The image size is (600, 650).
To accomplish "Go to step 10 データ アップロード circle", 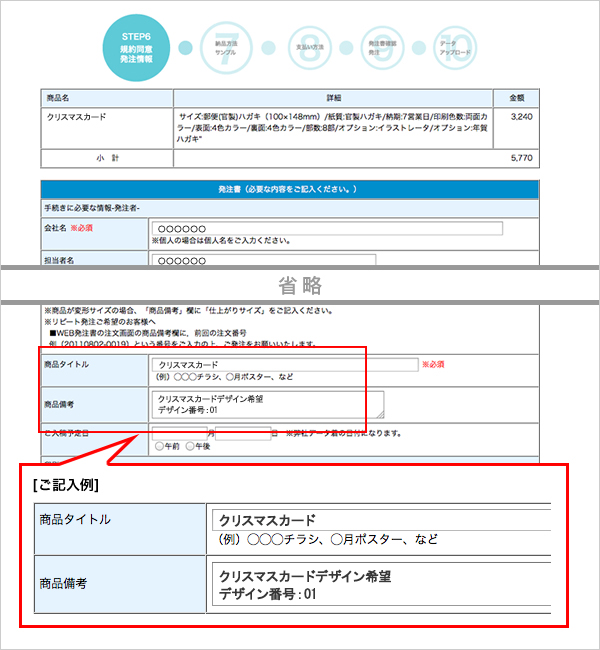I will 455,48.
